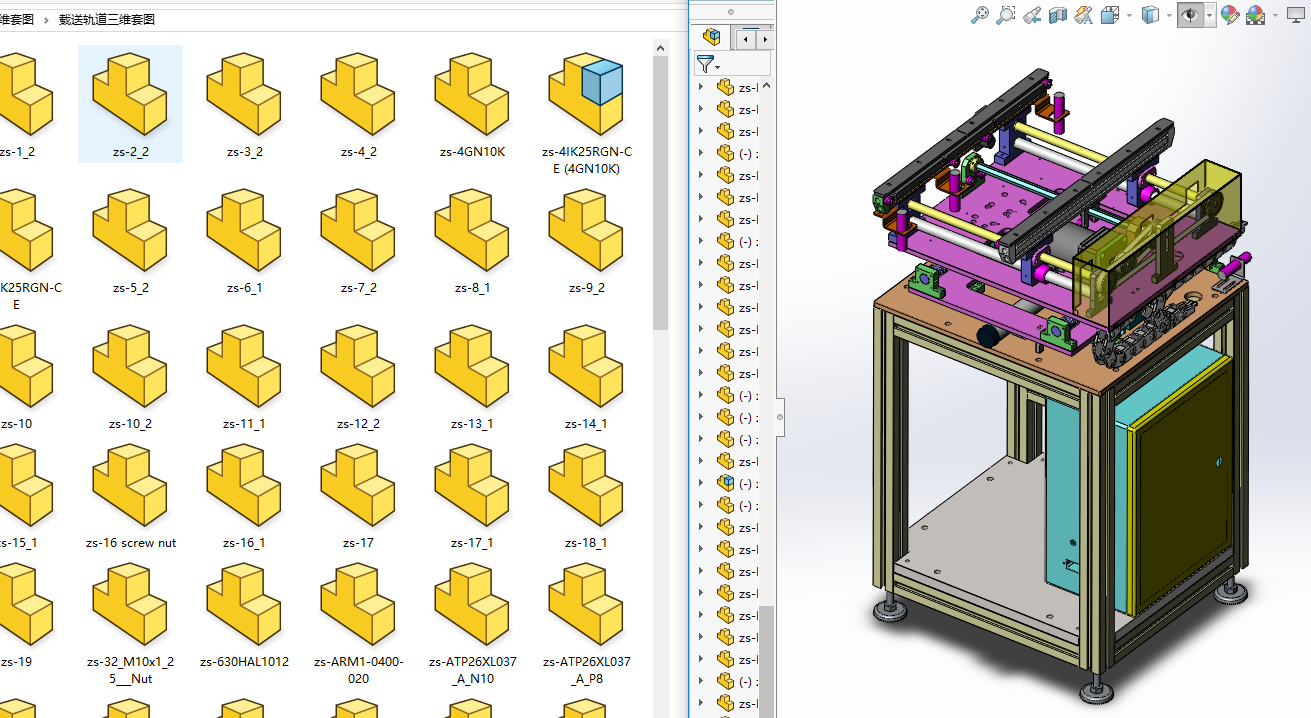Screen dimensions: 1311x718
Task: Click the Previous View icon
Action: tap(1032, 15)
